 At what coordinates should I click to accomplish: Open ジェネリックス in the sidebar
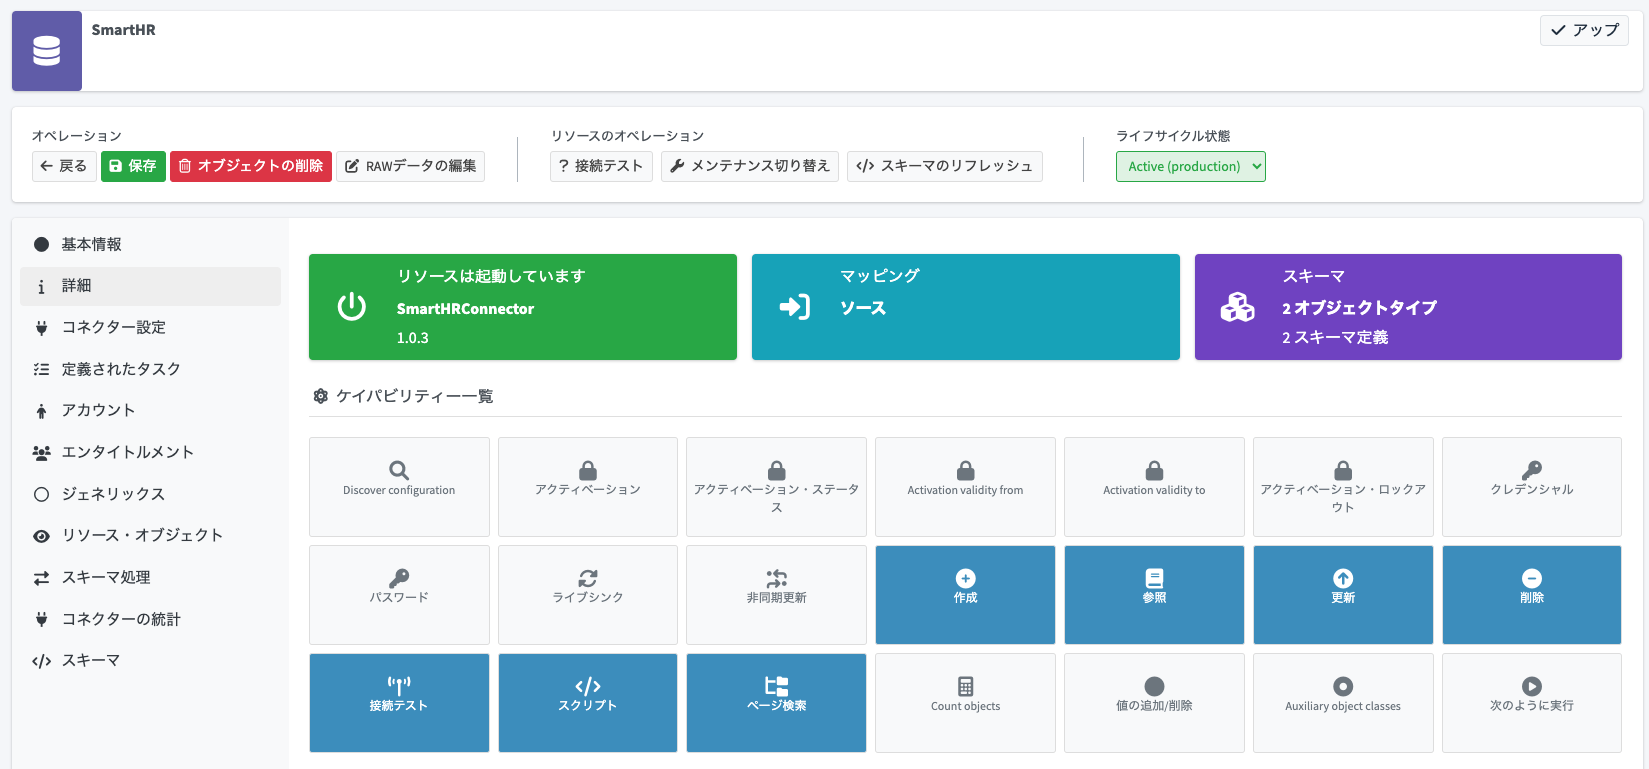pyautogui.click(x=150, y=494)
